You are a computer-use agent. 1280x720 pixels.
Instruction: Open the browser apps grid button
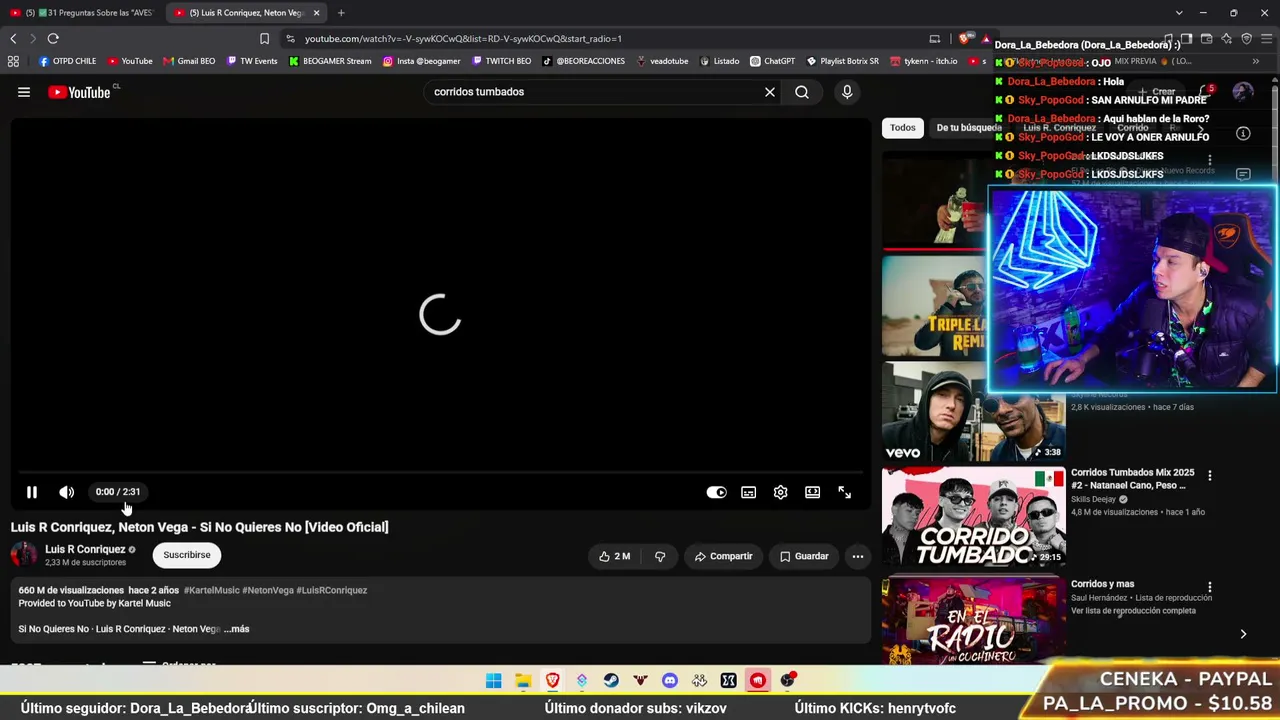13,61
